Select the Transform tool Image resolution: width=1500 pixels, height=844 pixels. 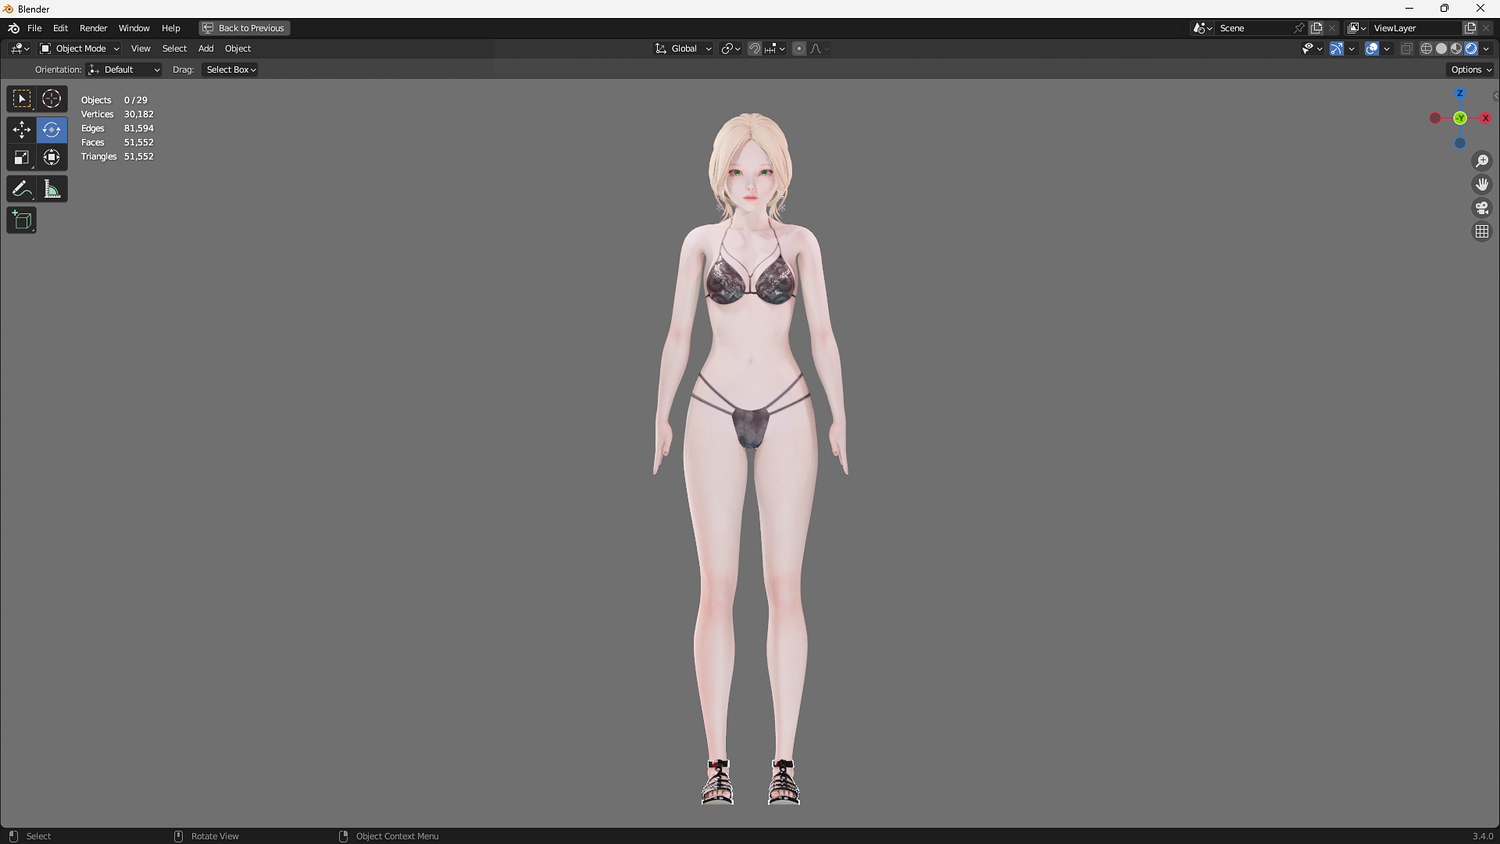click(52, 158)
